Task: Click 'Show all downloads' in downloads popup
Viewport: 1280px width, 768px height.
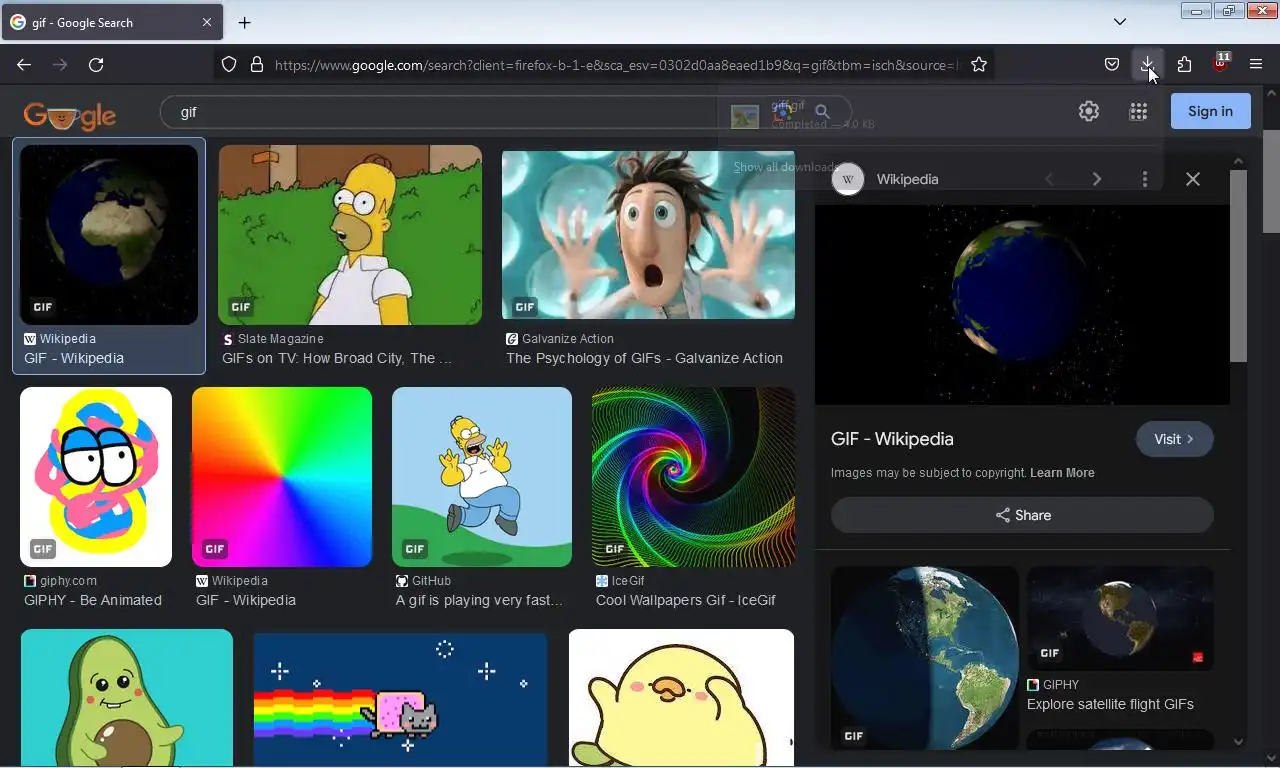Action: (x=786, y=167)
